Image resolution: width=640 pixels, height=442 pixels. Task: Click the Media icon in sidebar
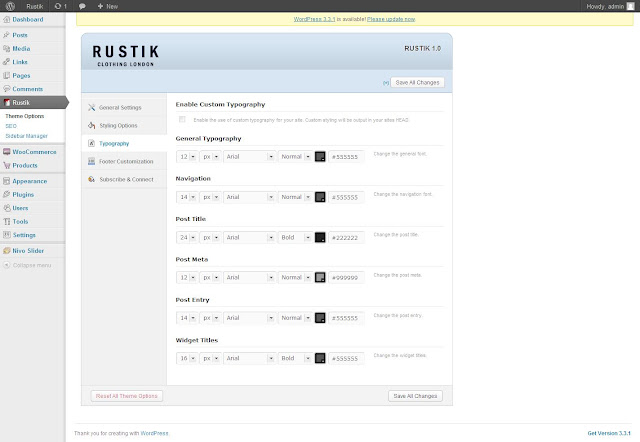point(7,49)
